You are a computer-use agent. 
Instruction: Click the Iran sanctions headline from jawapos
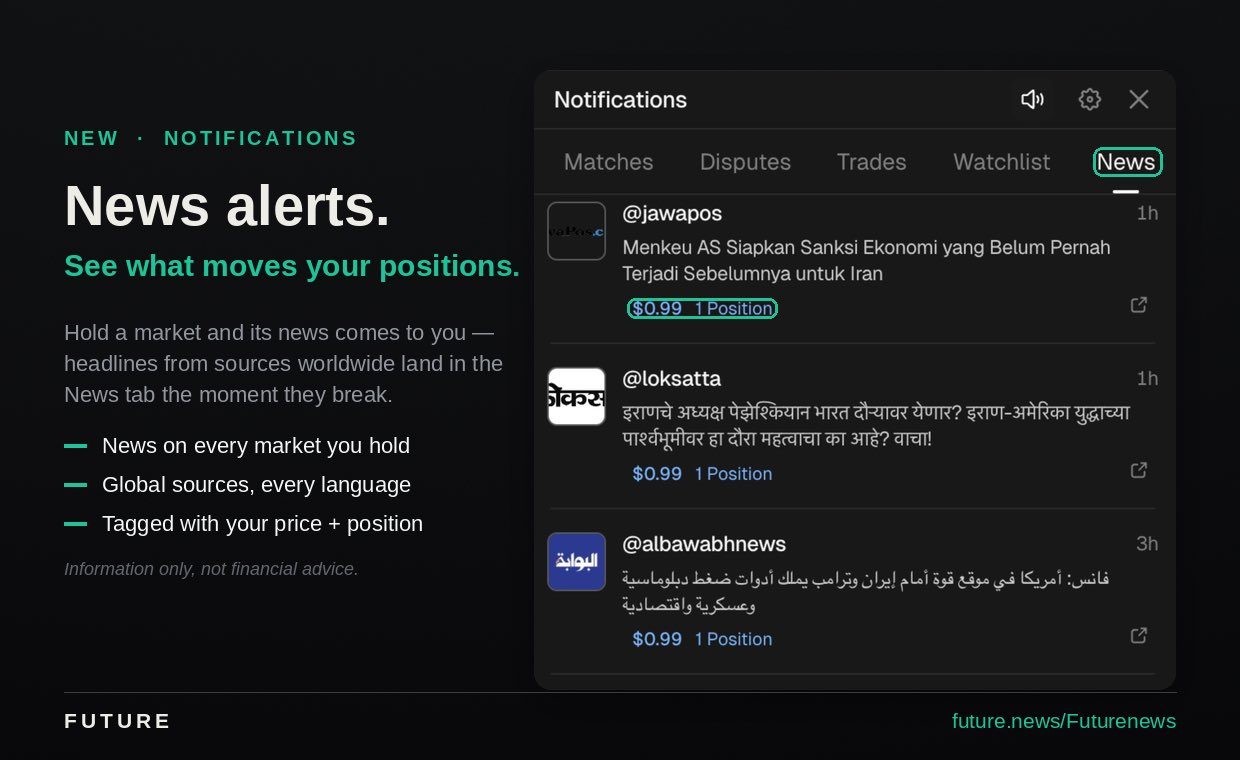pos(866,260)
